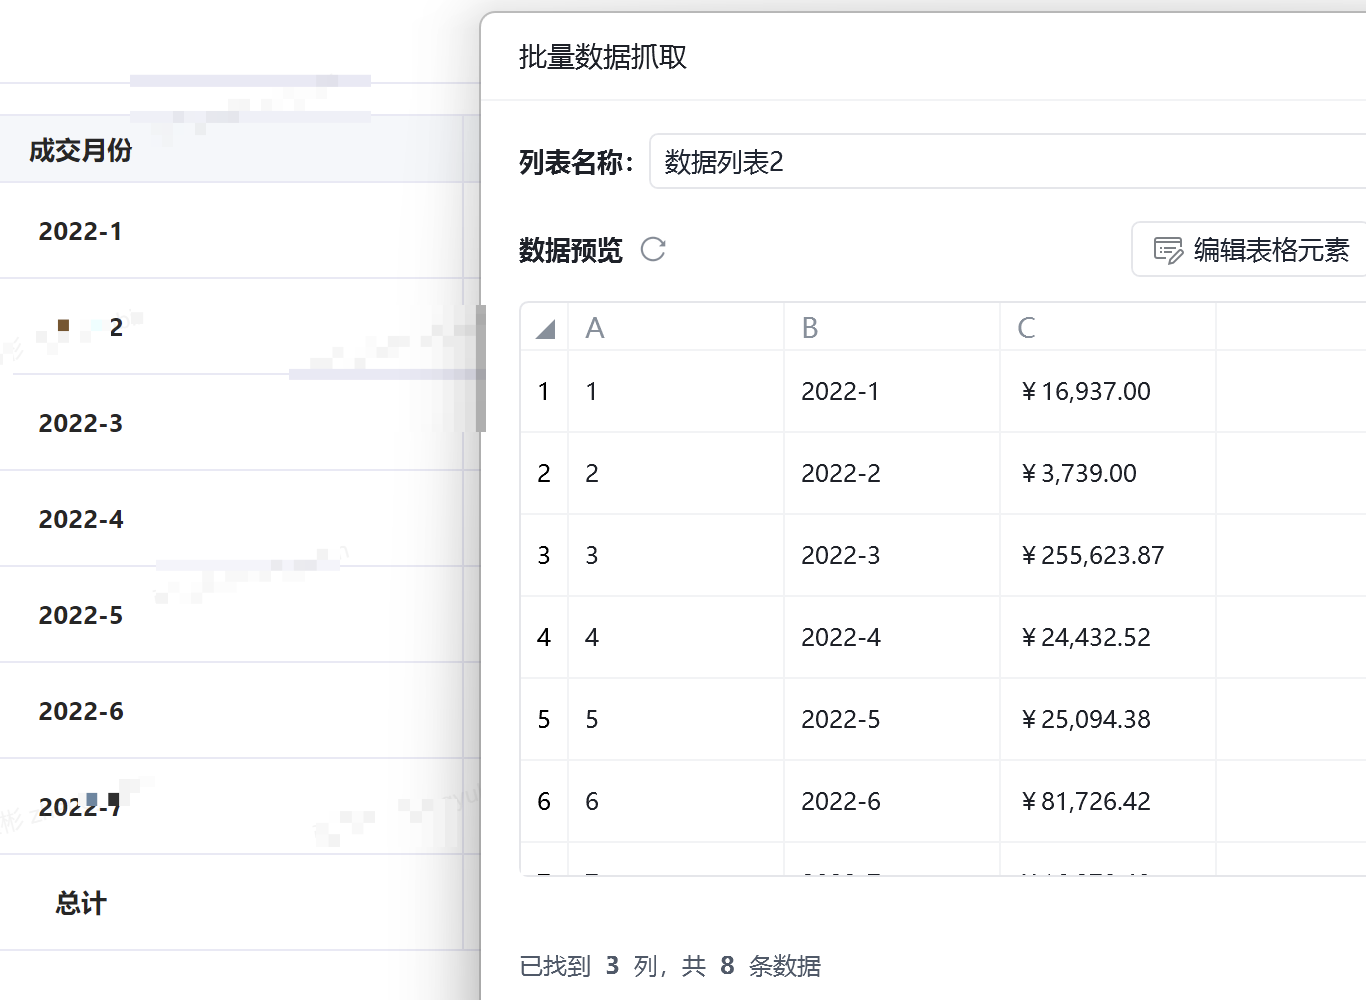Select row number 6 header
The image size is (1366, 1000).
click(x=544, y=801)
